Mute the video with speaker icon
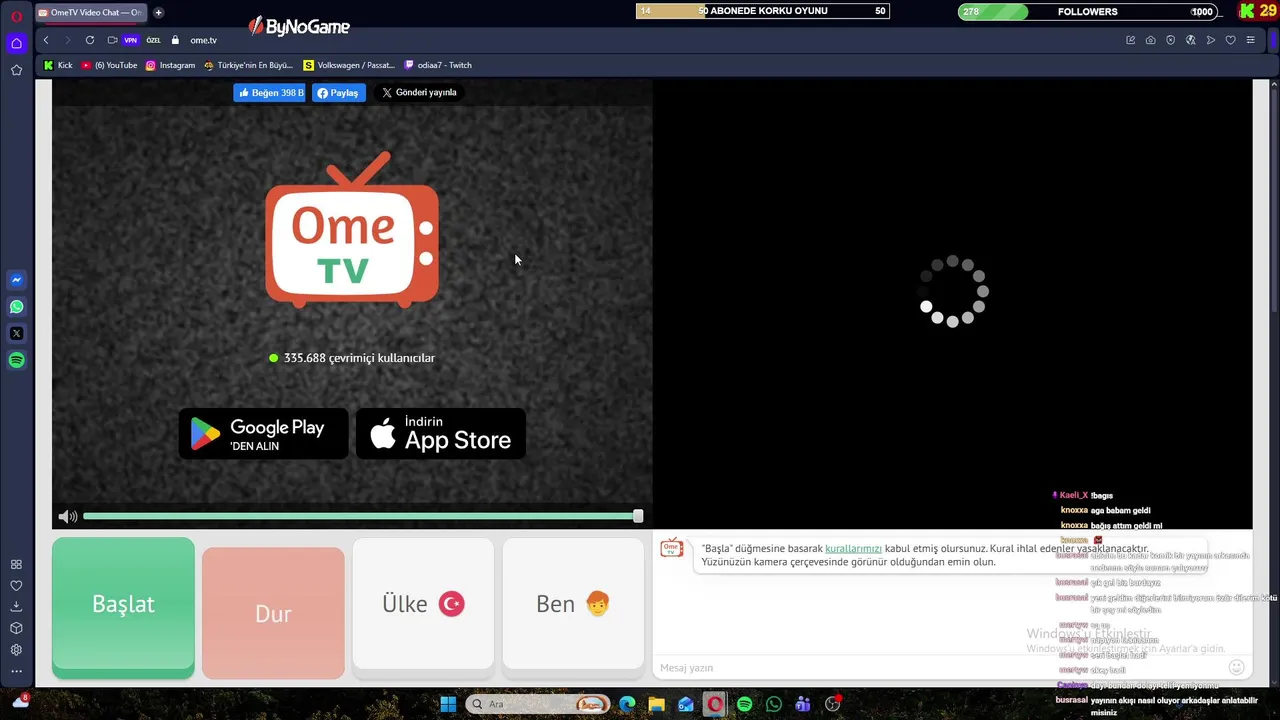1280x720 pixels. 67,517
